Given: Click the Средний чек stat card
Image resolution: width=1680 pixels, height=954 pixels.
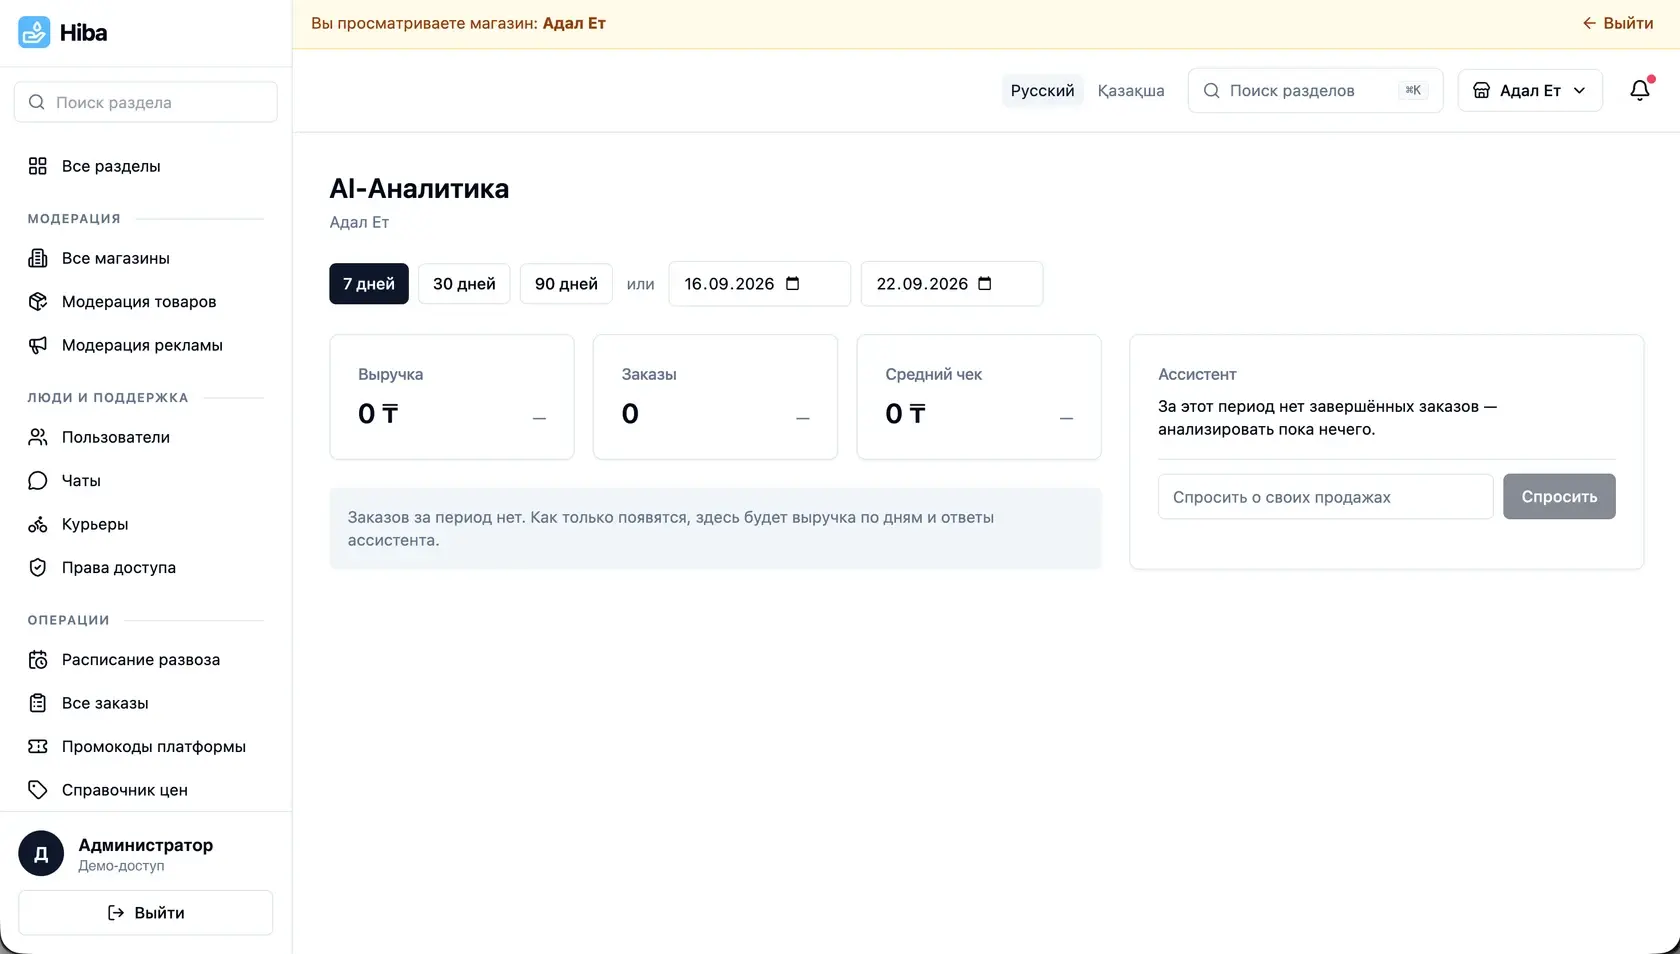Looking at the screenshot, I should point(979,397).
